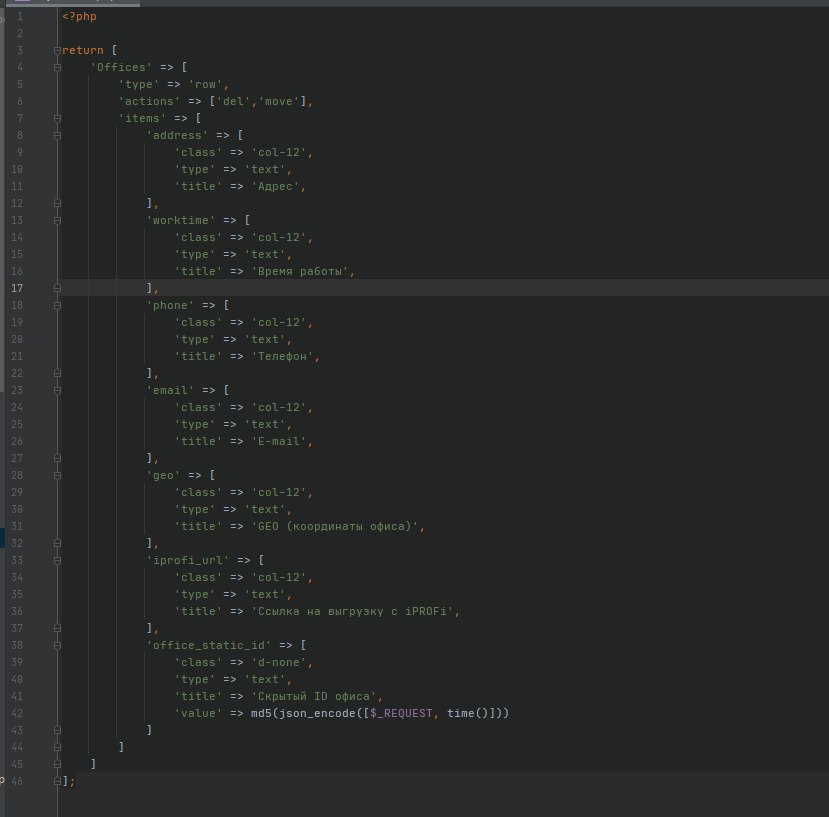Screen dimensions: 829x817
Task: Click the 'return' keyword
Action: tap(83, 50)
